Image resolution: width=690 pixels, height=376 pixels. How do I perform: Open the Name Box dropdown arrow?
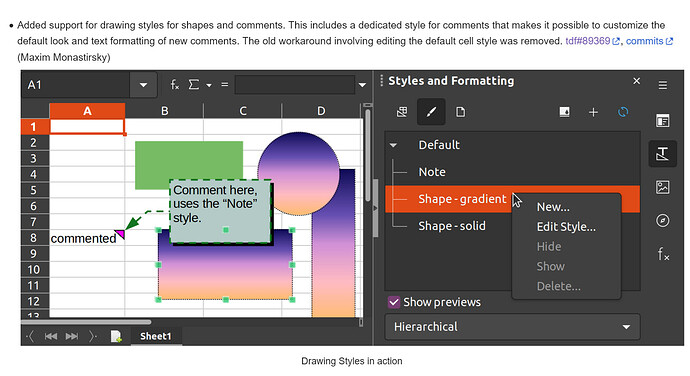pos(143,85)
